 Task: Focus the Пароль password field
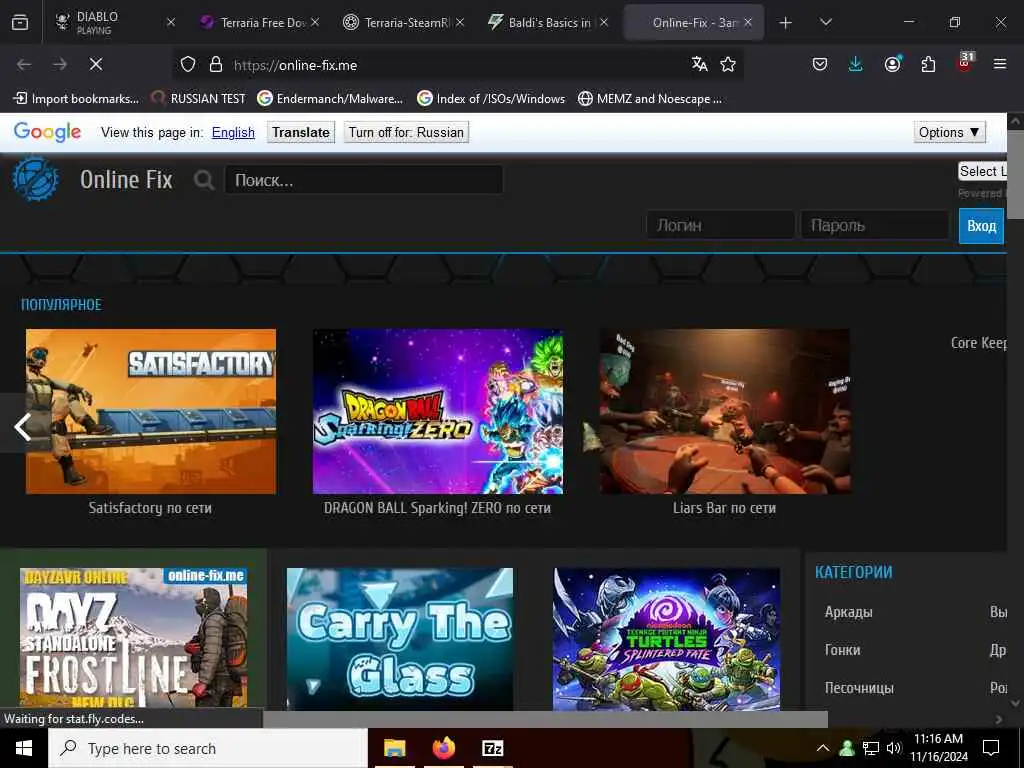[x=874, y=225]
